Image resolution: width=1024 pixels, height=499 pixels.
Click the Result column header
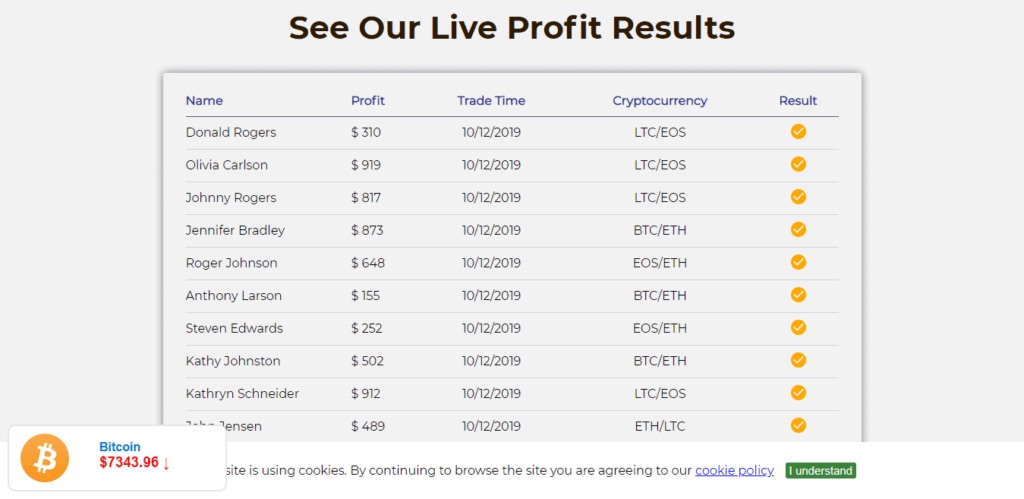point(798,101)
